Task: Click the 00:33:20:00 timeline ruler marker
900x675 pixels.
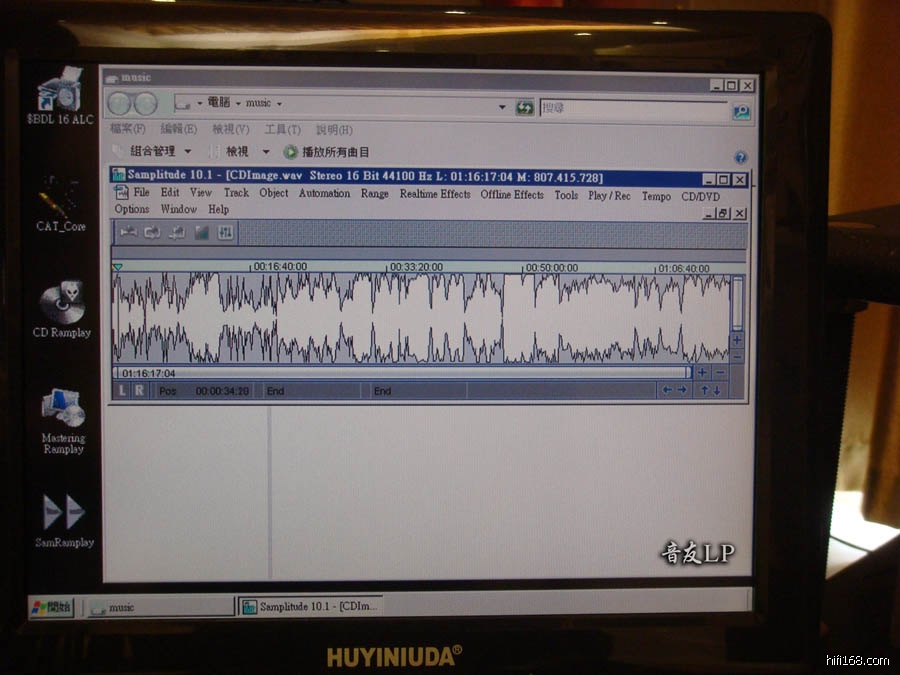Action: pos(416,267)
